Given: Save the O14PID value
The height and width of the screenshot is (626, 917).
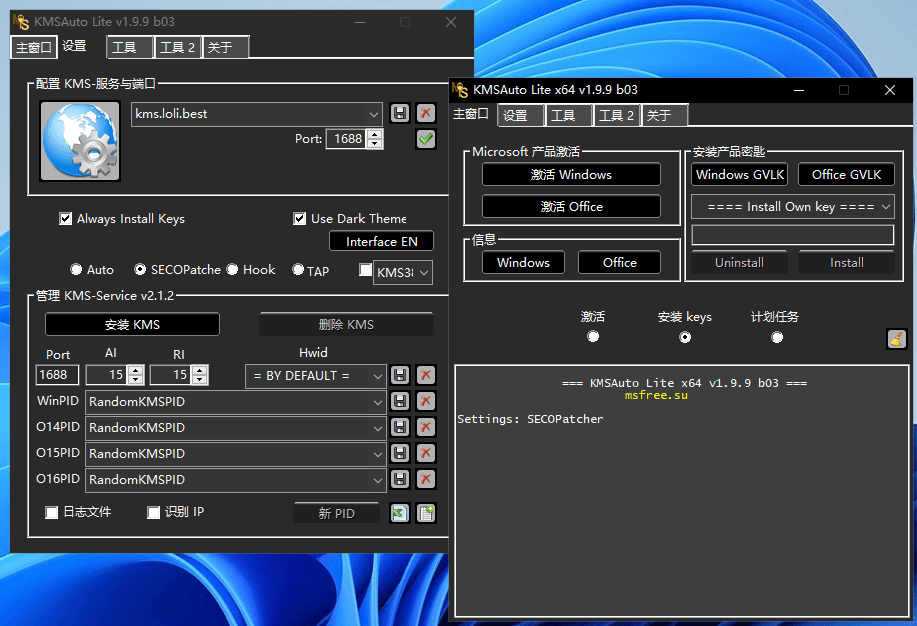Looking at the screenshot, I should click(x=400, y=427).
